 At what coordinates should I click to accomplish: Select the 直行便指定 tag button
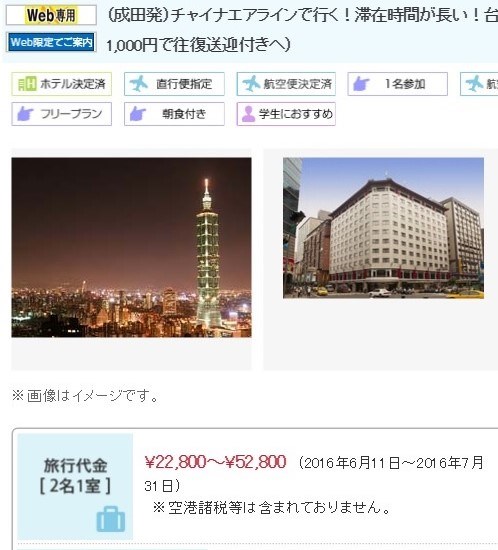click(174, 84)
